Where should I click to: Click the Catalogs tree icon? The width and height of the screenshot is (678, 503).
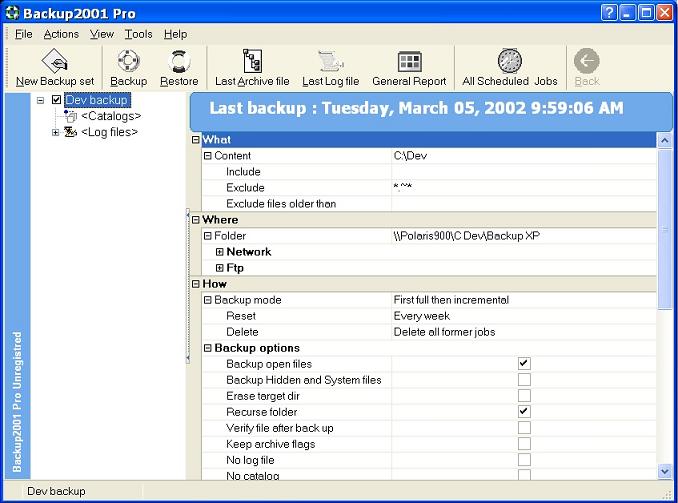click(x=70, y=116)
